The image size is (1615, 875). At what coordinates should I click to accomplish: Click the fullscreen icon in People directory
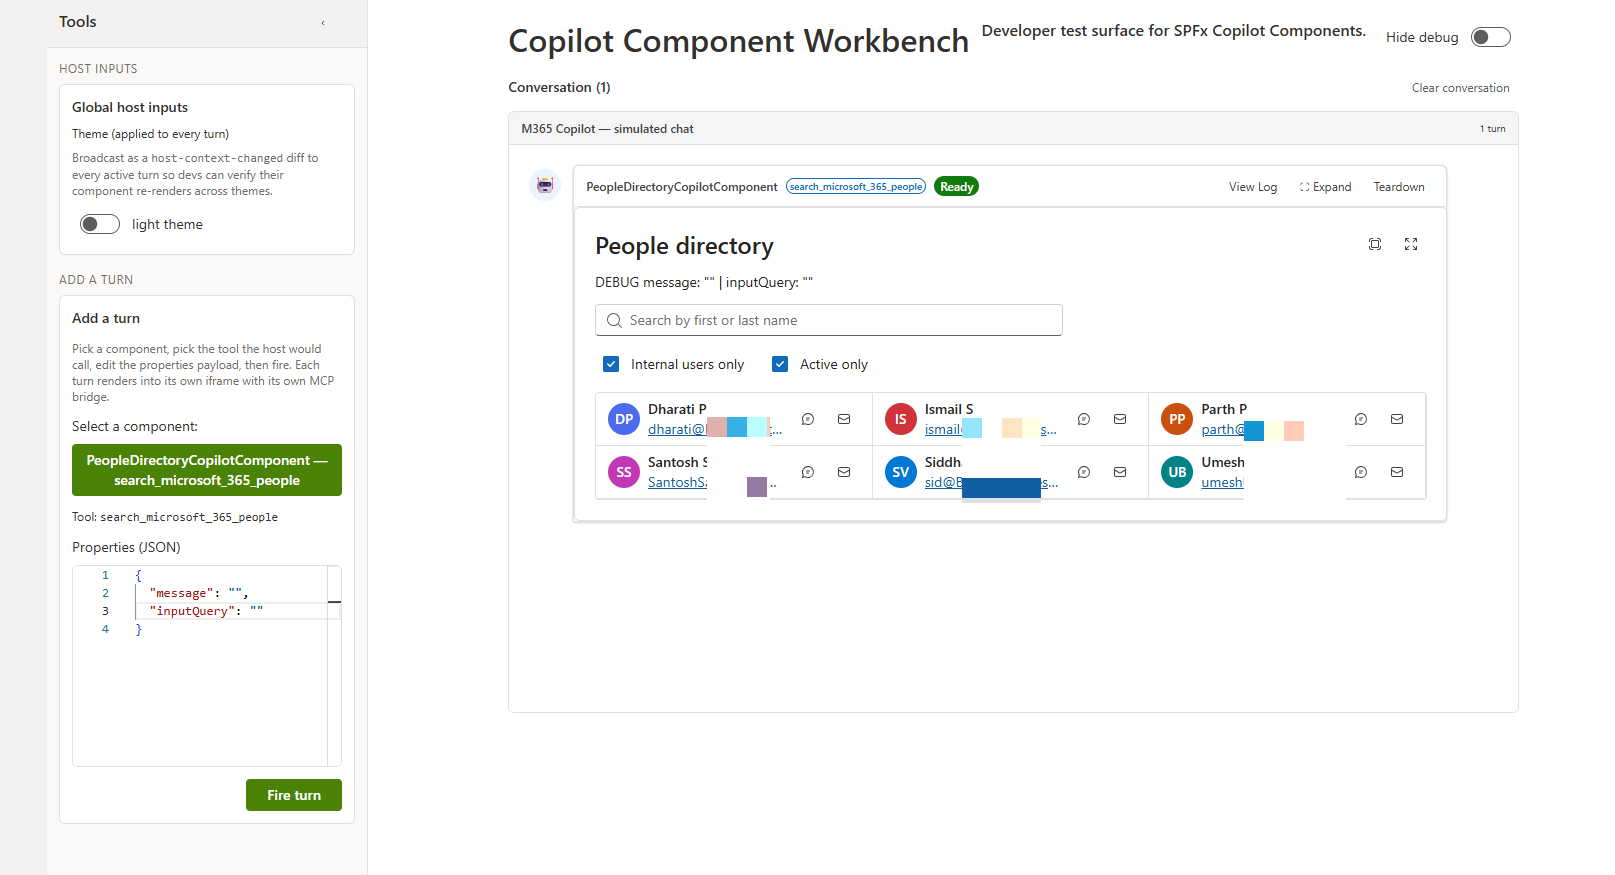[1411, 244]
